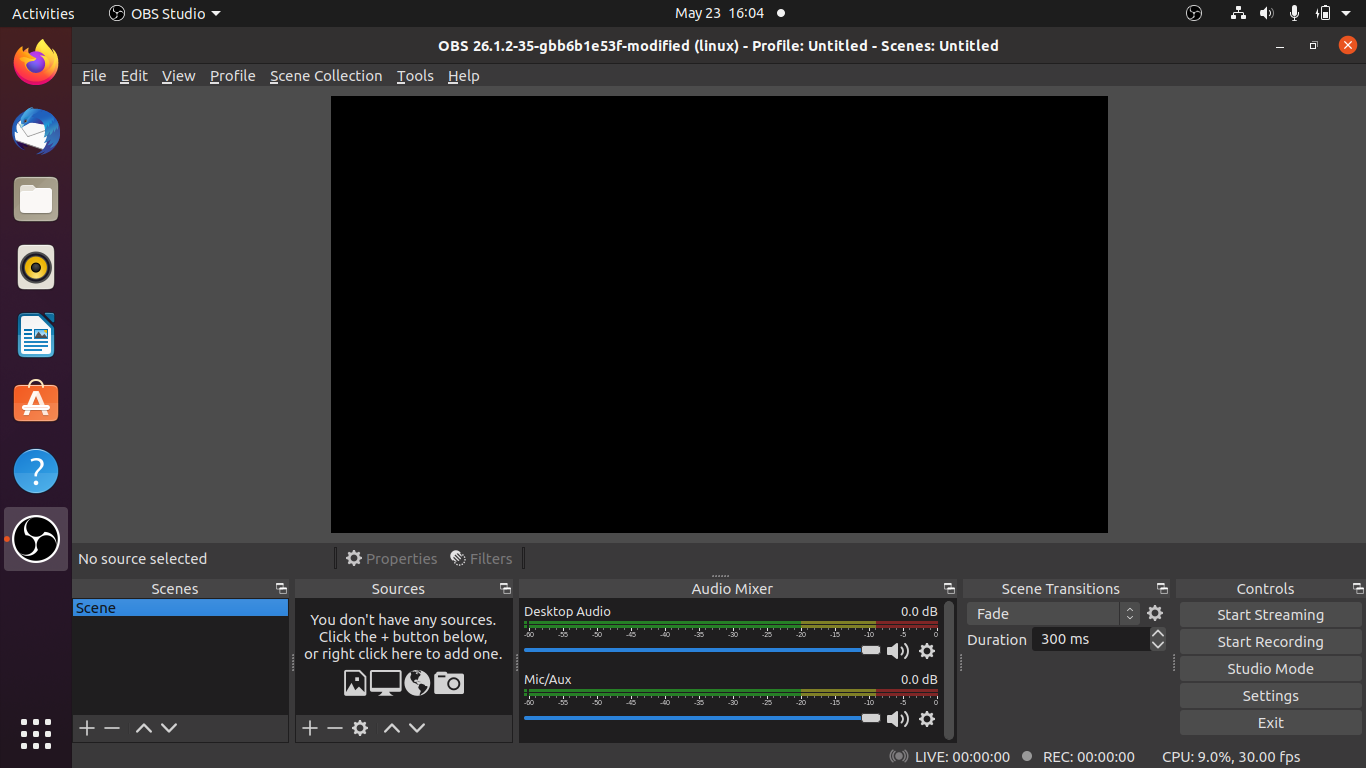Expand the OBS Studio application menu

pyautogui.click(x=164, y=13)
